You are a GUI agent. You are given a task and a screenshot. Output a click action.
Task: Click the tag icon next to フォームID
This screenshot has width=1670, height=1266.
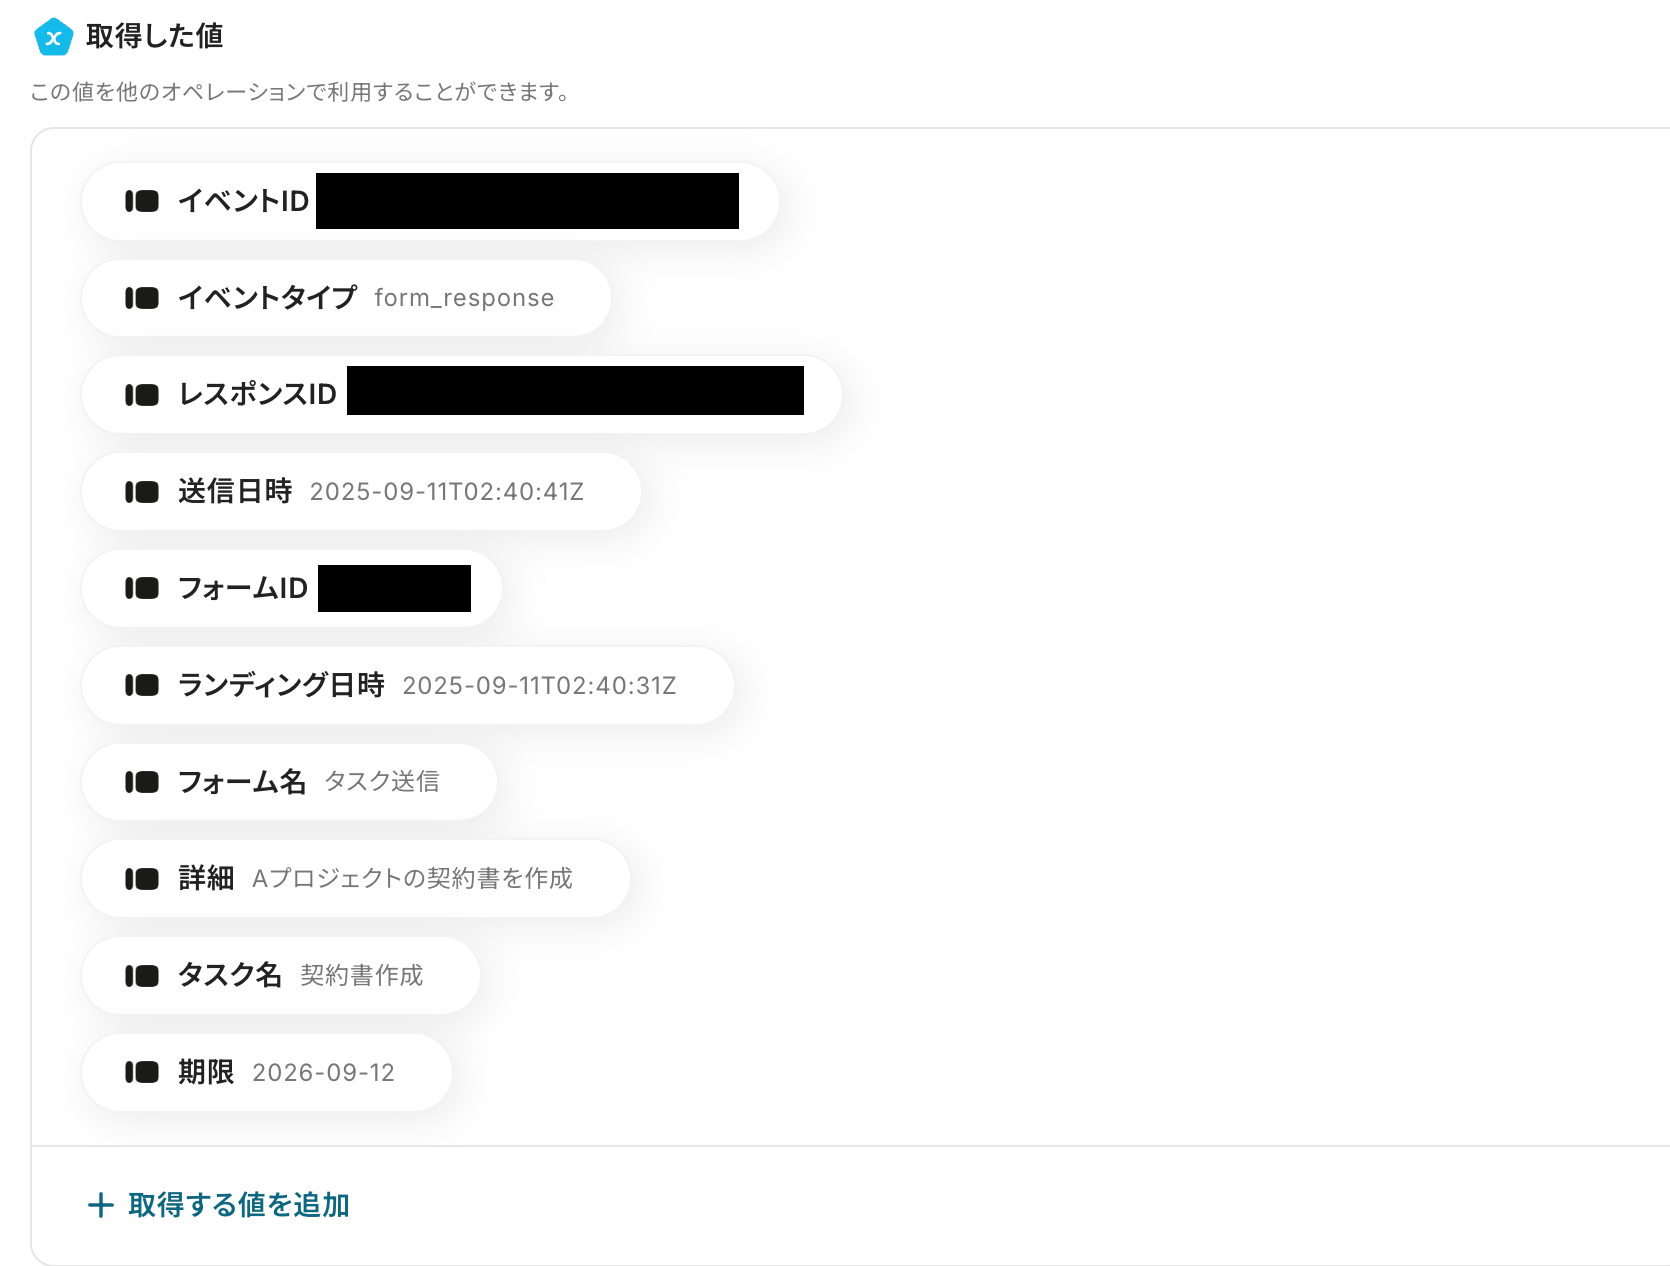click(x=142, y=588)
